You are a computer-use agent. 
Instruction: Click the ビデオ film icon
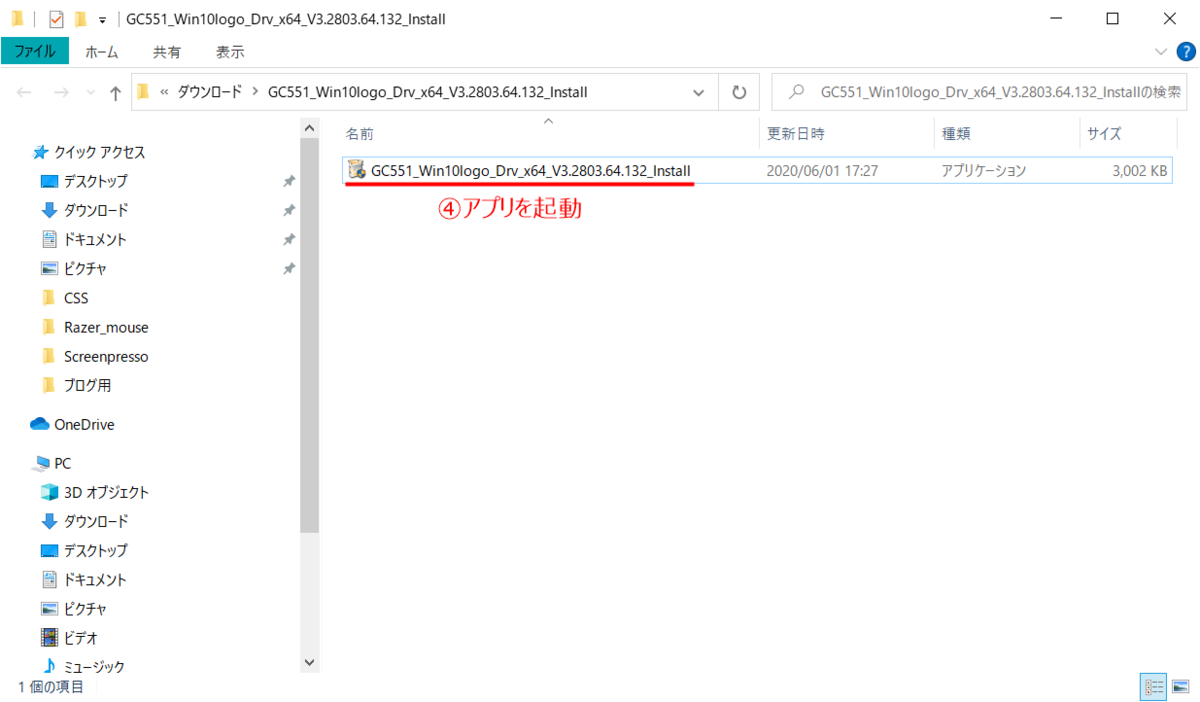(49, 637)
